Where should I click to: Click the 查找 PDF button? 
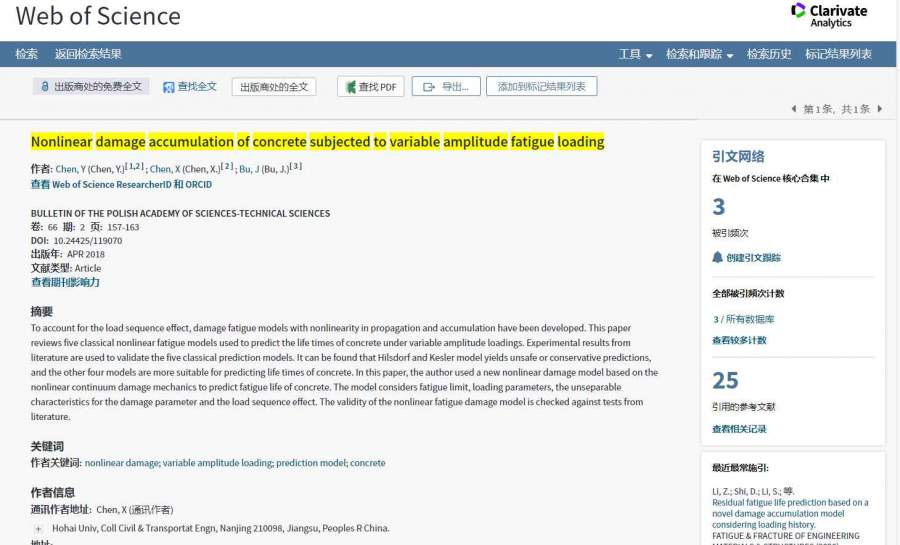point(371,87)
